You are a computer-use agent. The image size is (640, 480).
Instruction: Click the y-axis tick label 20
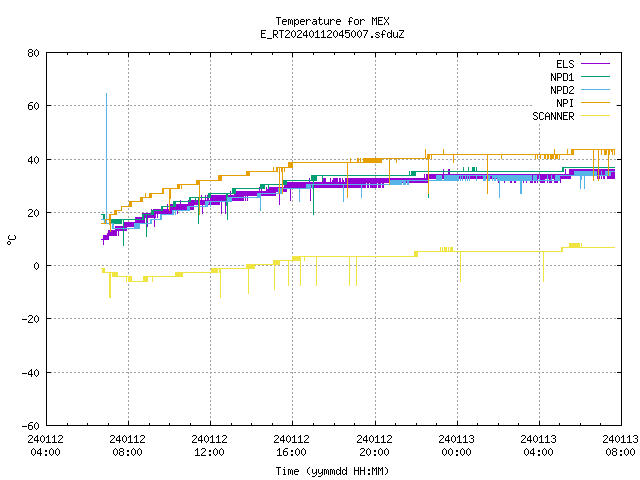click(34, 213)
